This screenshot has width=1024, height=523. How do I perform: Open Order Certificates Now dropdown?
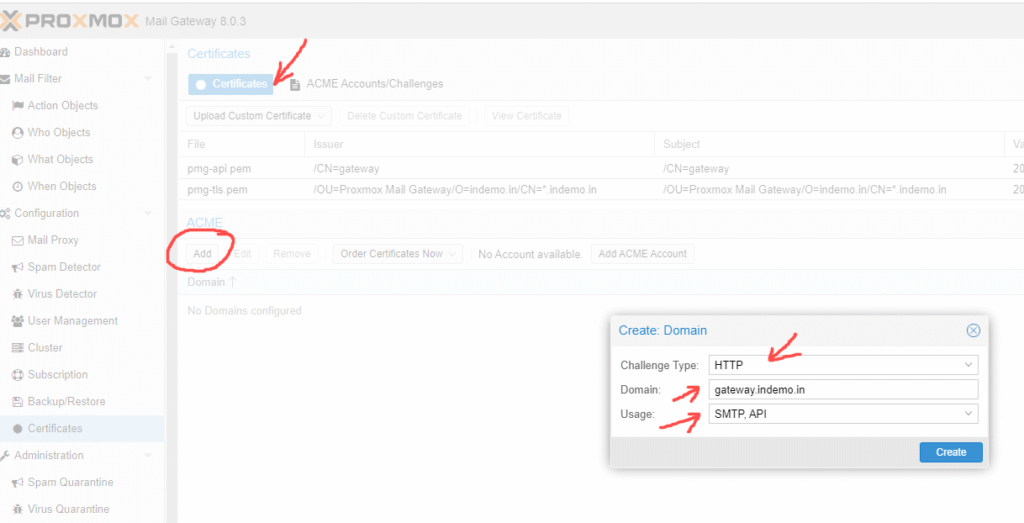click(398, 254)
